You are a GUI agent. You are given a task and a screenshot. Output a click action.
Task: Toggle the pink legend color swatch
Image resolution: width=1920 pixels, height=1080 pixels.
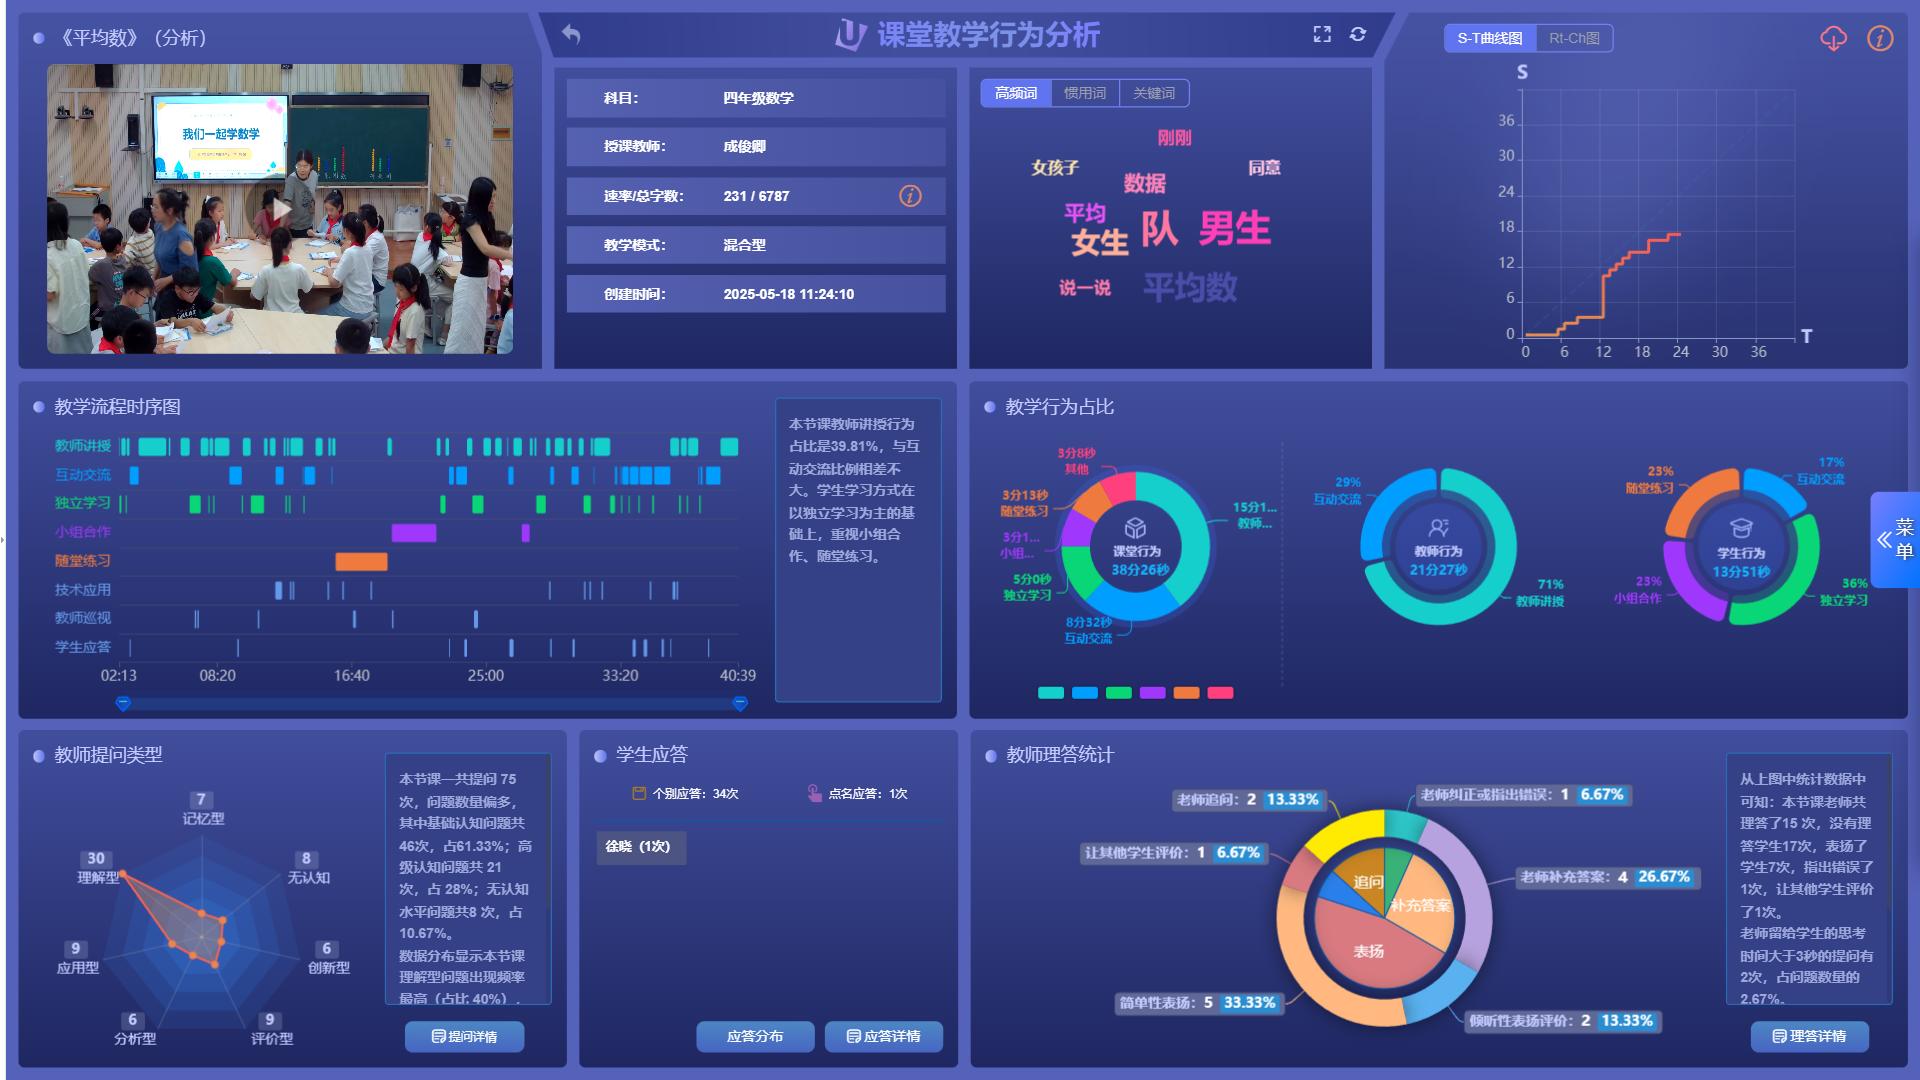pyautogui.click(x=1220, y=693)
